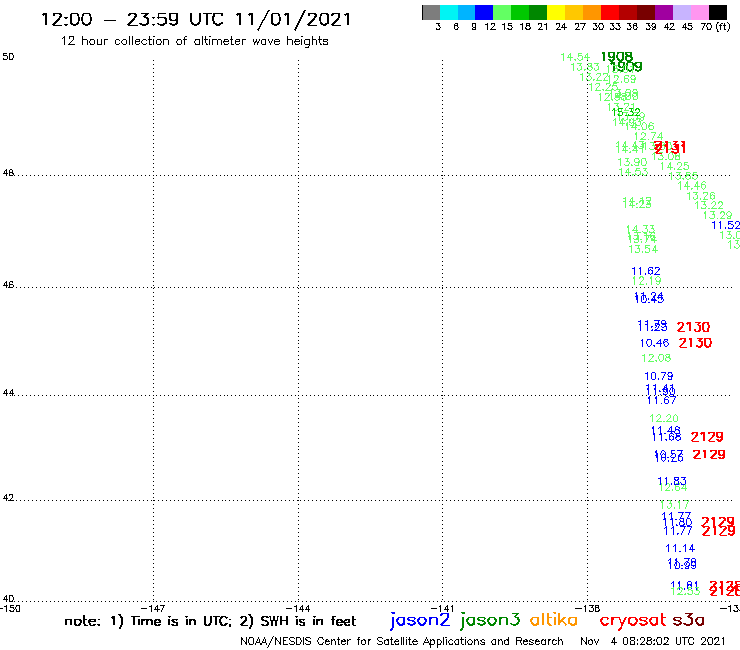Click the purple swatch labeled 42
This screenshot has width=740, height=650.
tap(664, 12)
